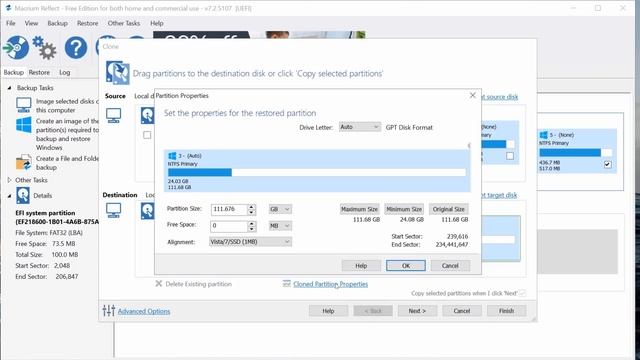Click the partition 5 usage bar
640x360 pixels.
click(x=576, y=153)
